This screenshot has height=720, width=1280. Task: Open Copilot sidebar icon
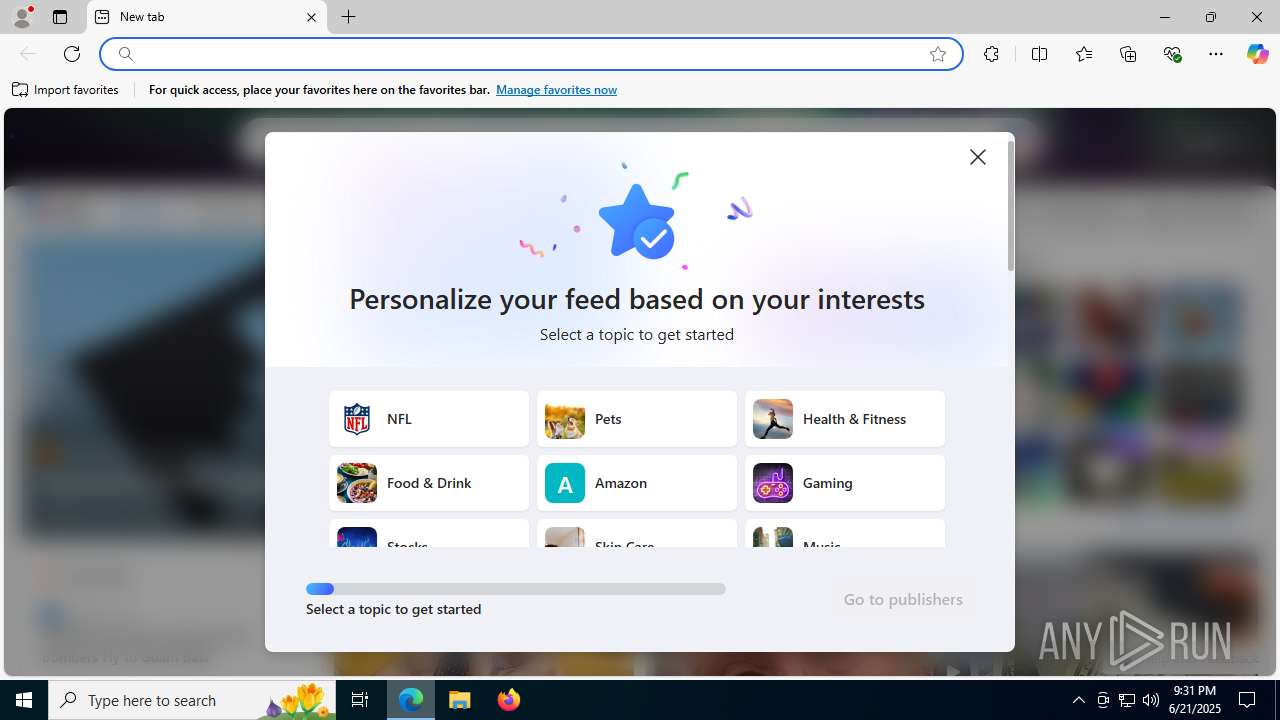click(x=1257, y=54)
